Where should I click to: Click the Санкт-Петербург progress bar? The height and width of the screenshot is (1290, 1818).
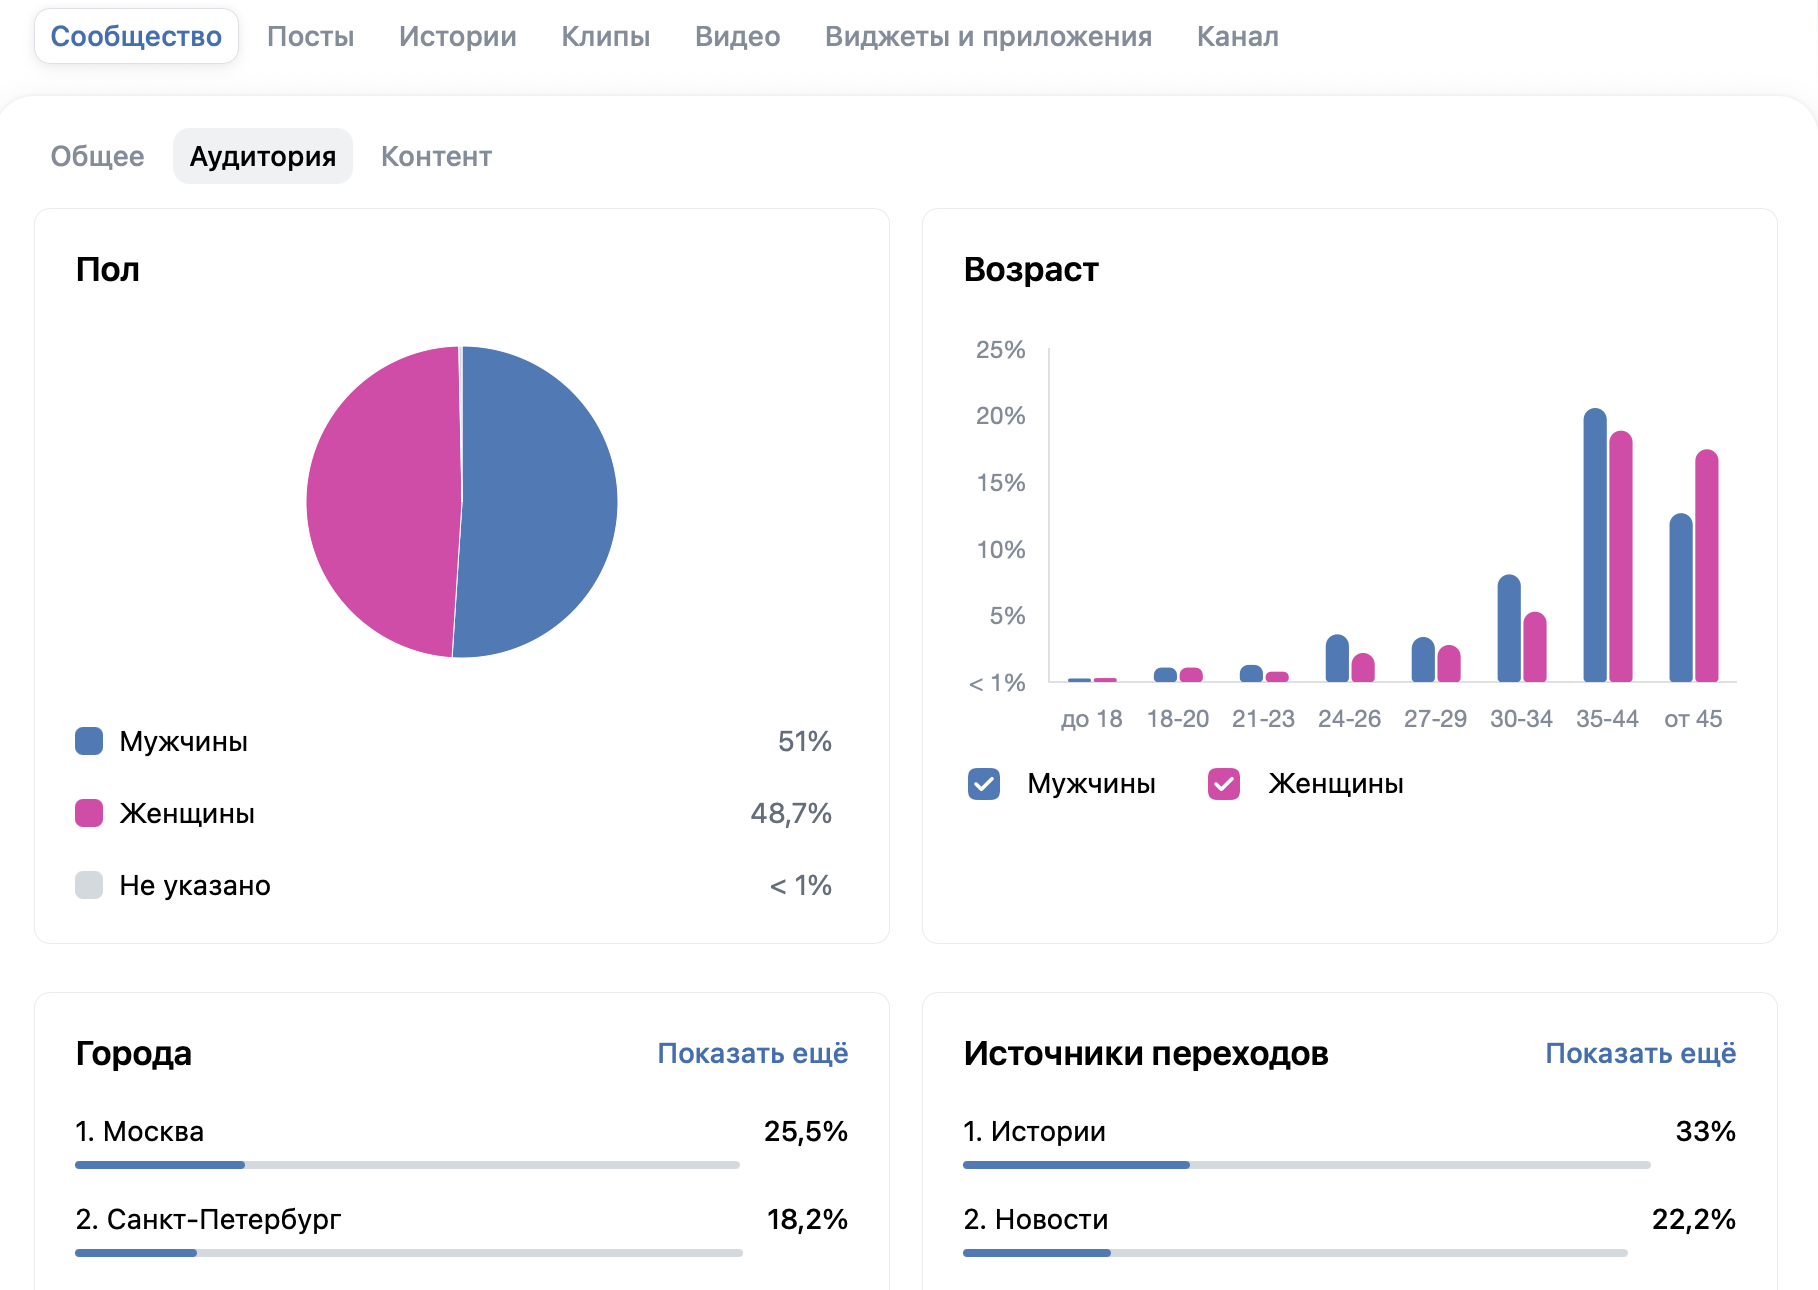408,1253
